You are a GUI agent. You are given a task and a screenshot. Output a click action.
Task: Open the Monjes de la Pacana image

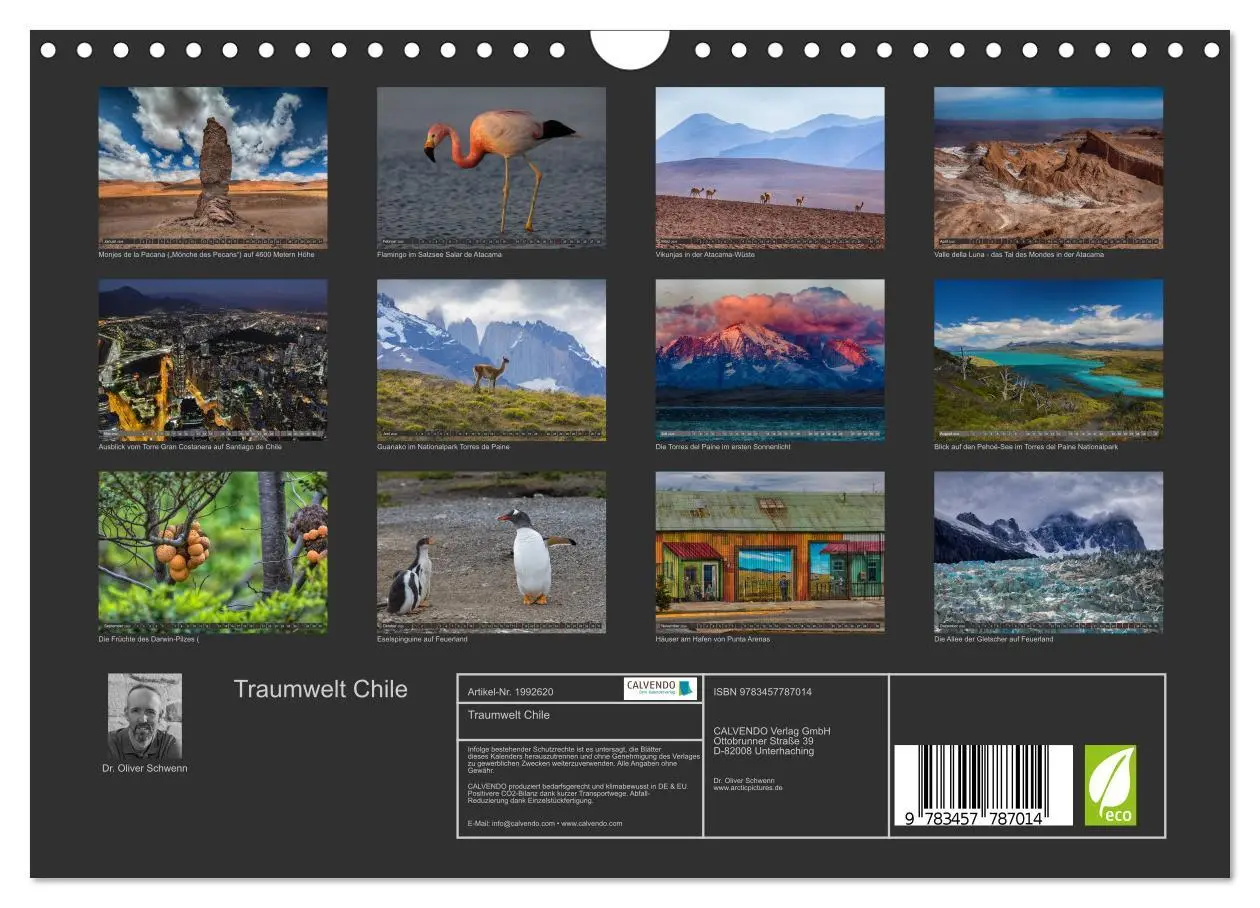213,165
